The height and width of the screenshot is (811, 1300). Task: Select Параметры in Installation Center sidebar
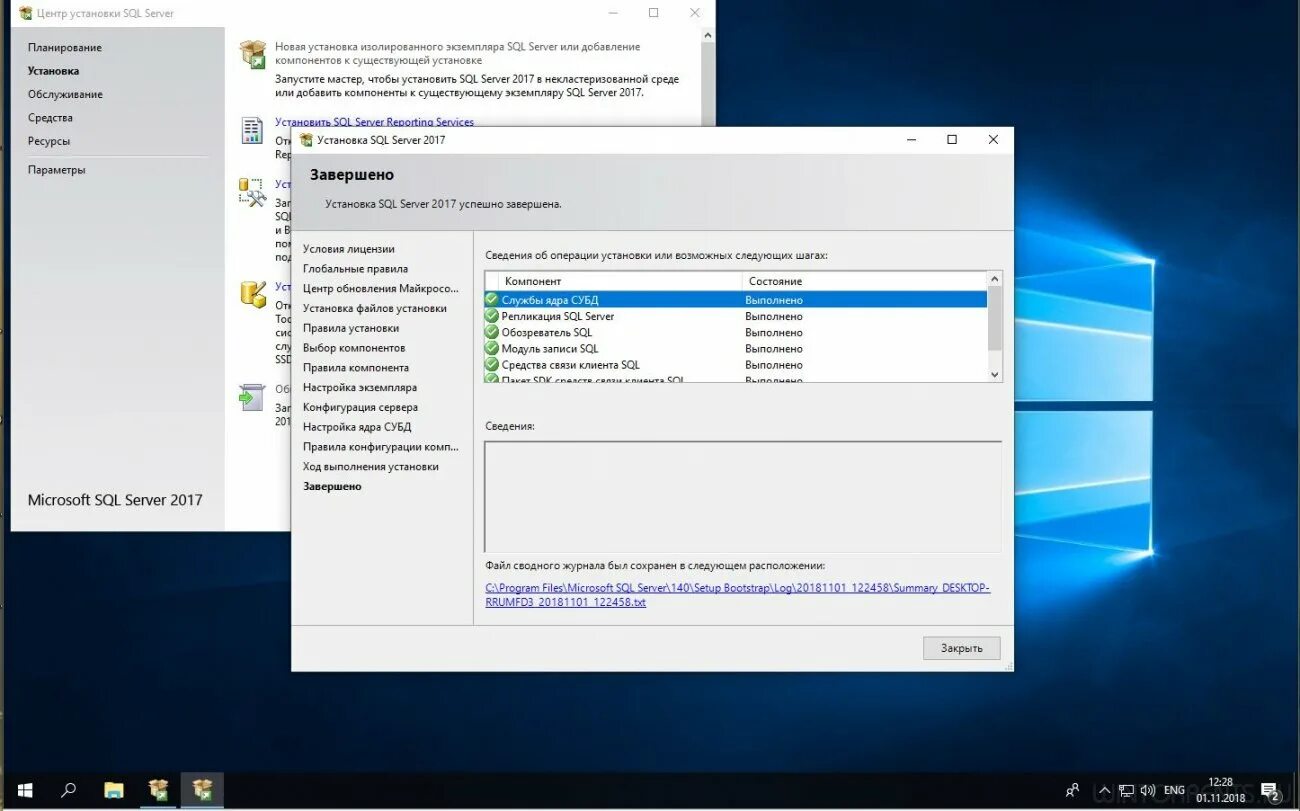[56, 170]
